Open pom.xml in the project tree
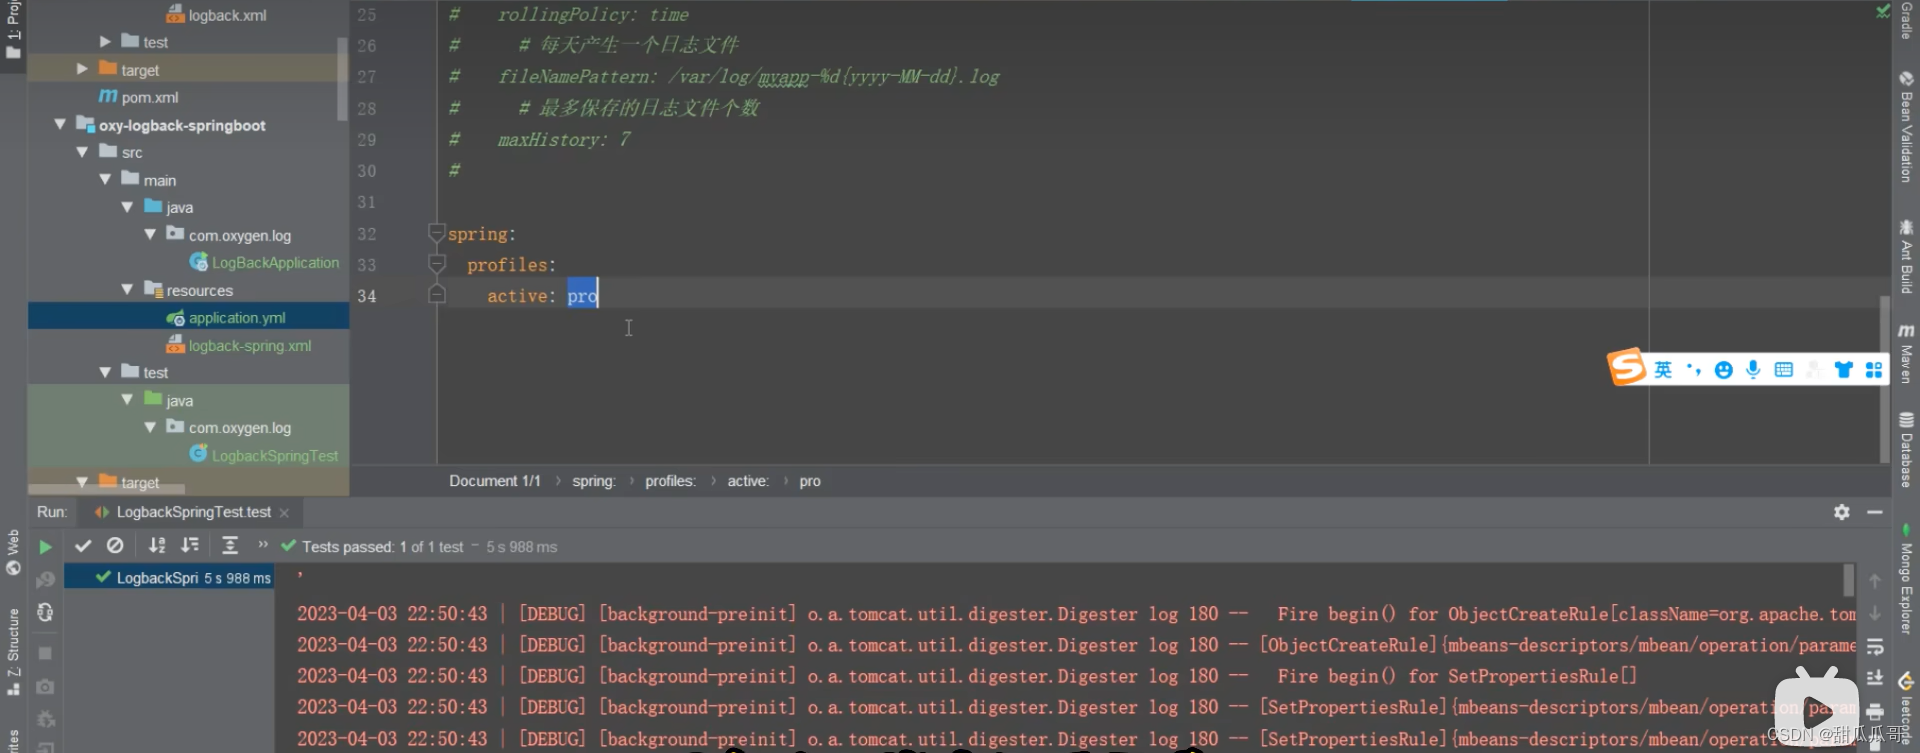Viewport: 1920px width, 753px height. (139, 97)
